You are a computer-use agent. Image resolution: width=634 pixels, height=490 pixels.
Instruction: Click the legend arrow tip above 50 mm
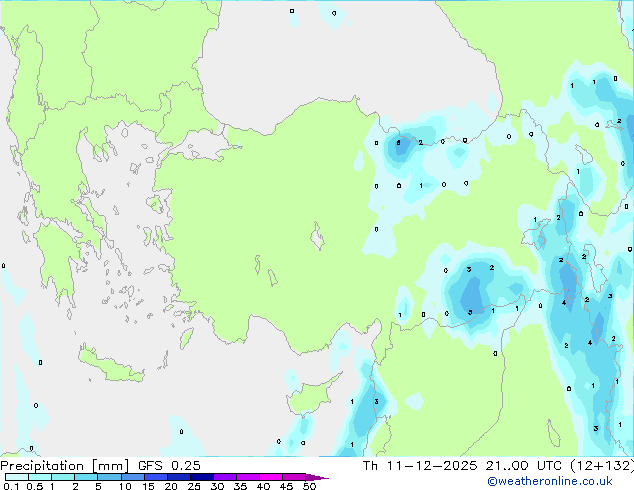click(x=317, y=477)
